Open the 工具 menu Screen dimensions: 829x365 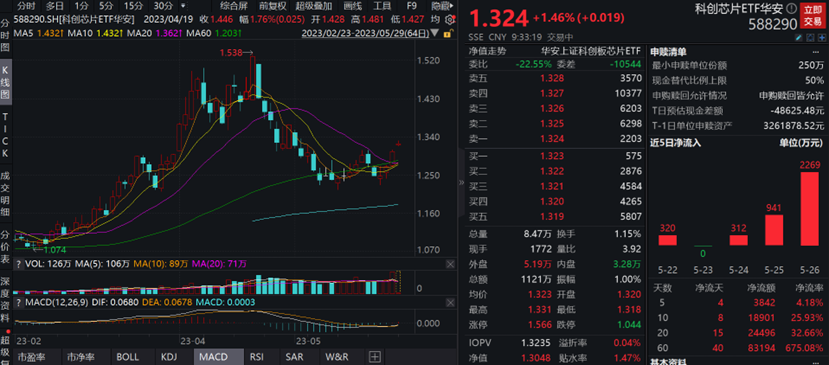coord(382,6)
